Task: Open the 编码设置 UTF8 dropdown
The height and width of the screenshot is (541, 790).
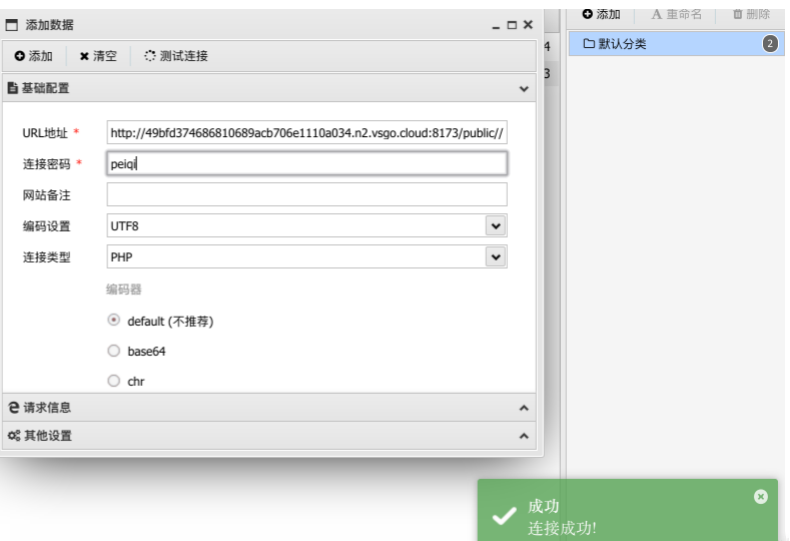Action: (x=496, y=226)
